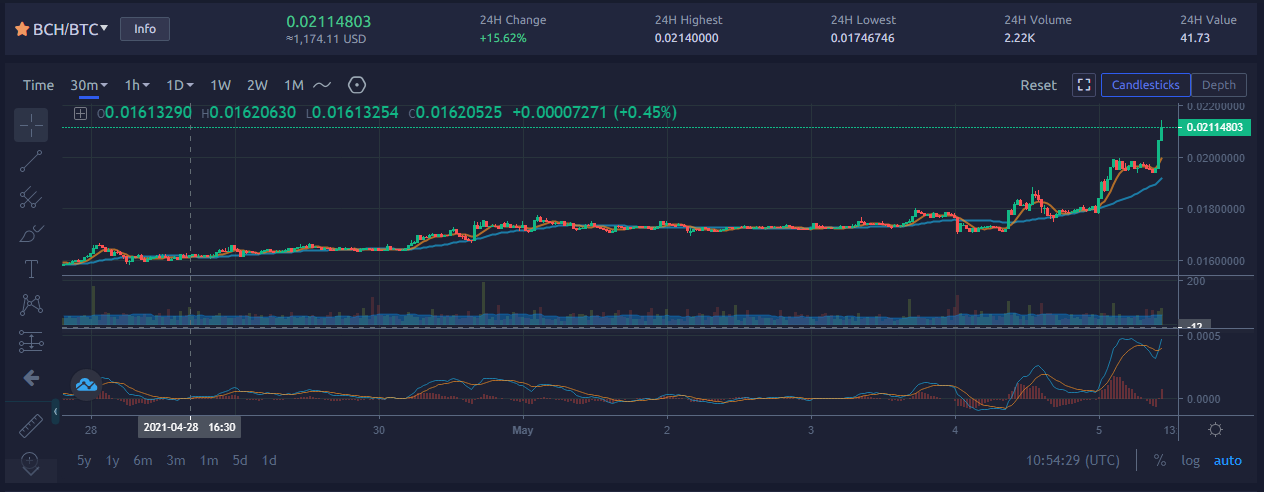Toggle fullscreen chart mode
Image resolution: width=1264 pixels, height=492 pixels.
click(x=1084, y=85)
